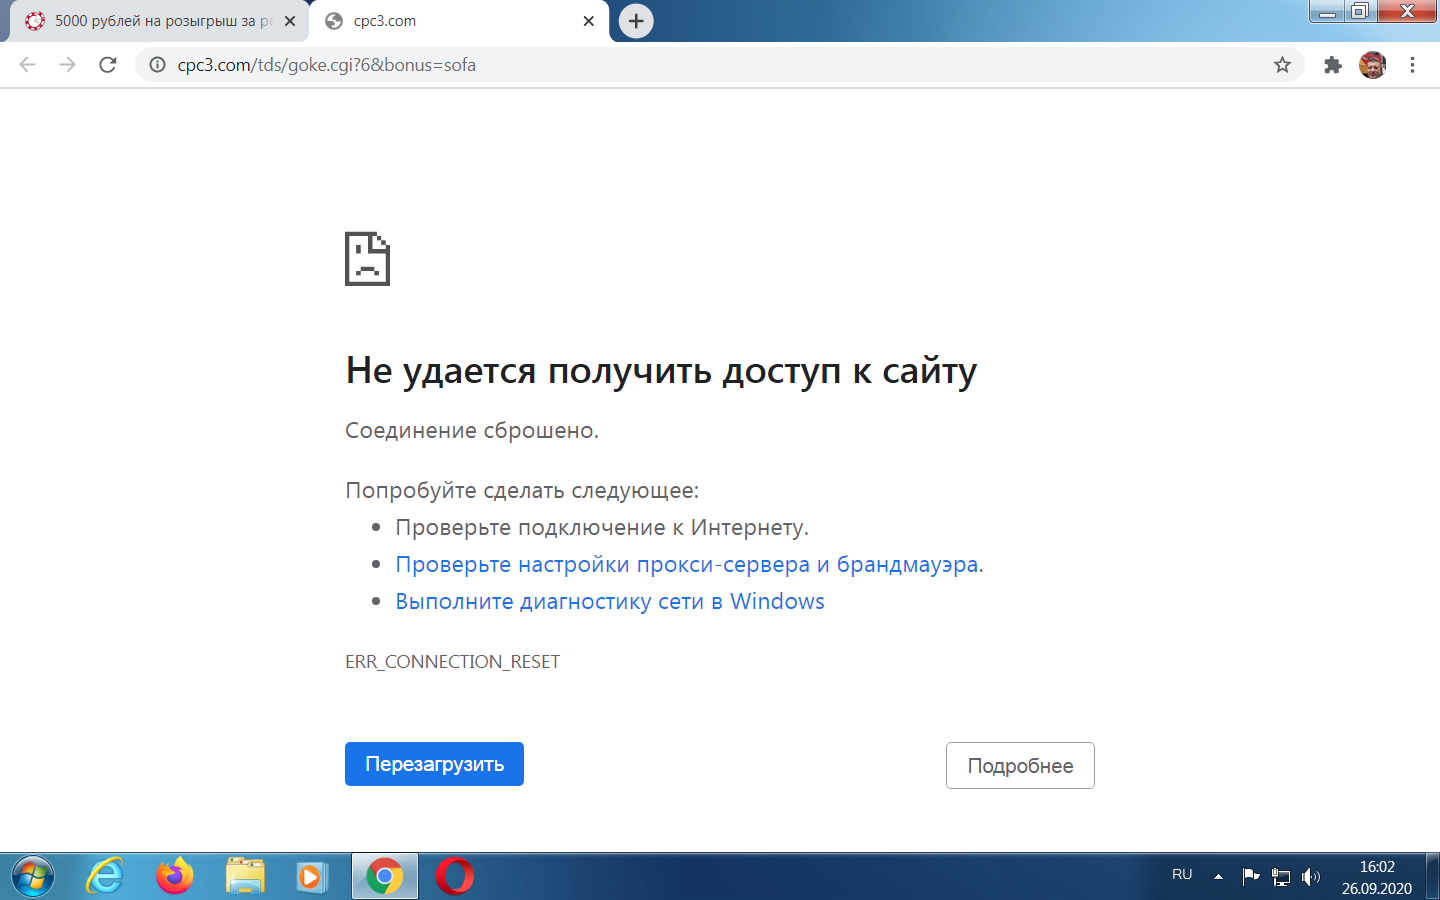Viewport: 1440px width, 900px height.
Task: Click the address bar URL field
Action: coord(700,65)
